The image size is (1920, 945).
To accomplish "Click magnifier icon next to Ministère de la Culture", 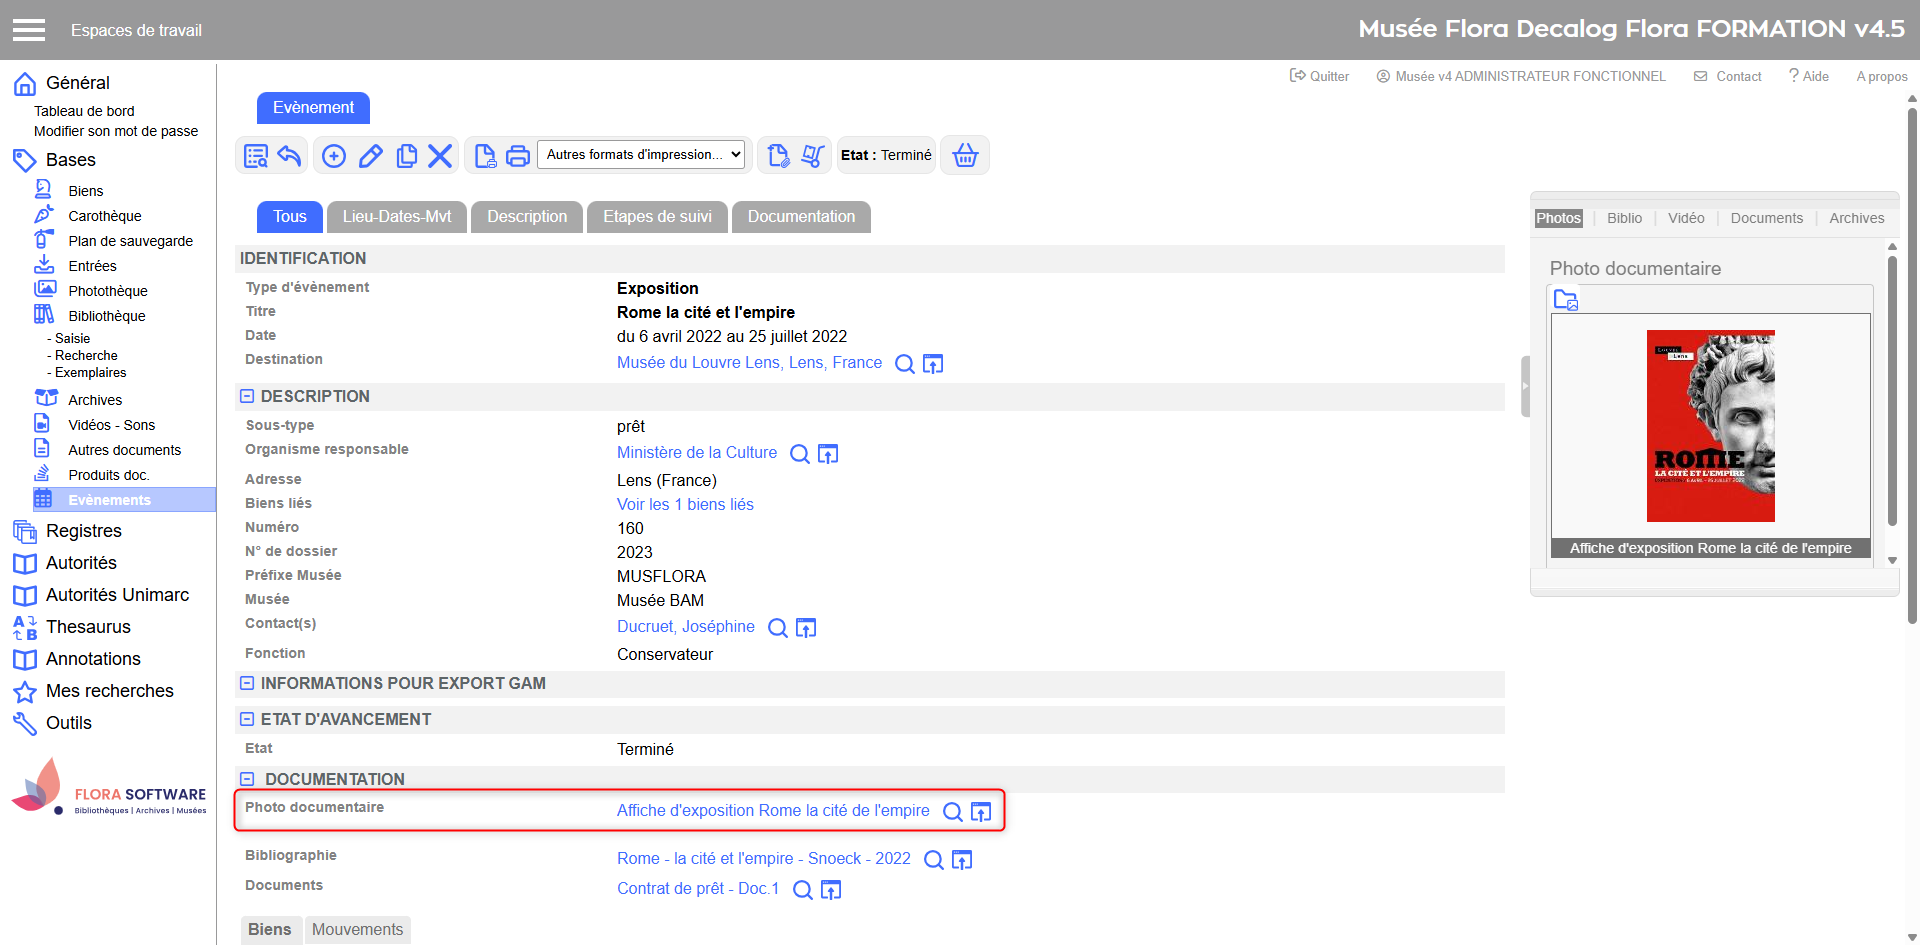I will coord(799,454).
